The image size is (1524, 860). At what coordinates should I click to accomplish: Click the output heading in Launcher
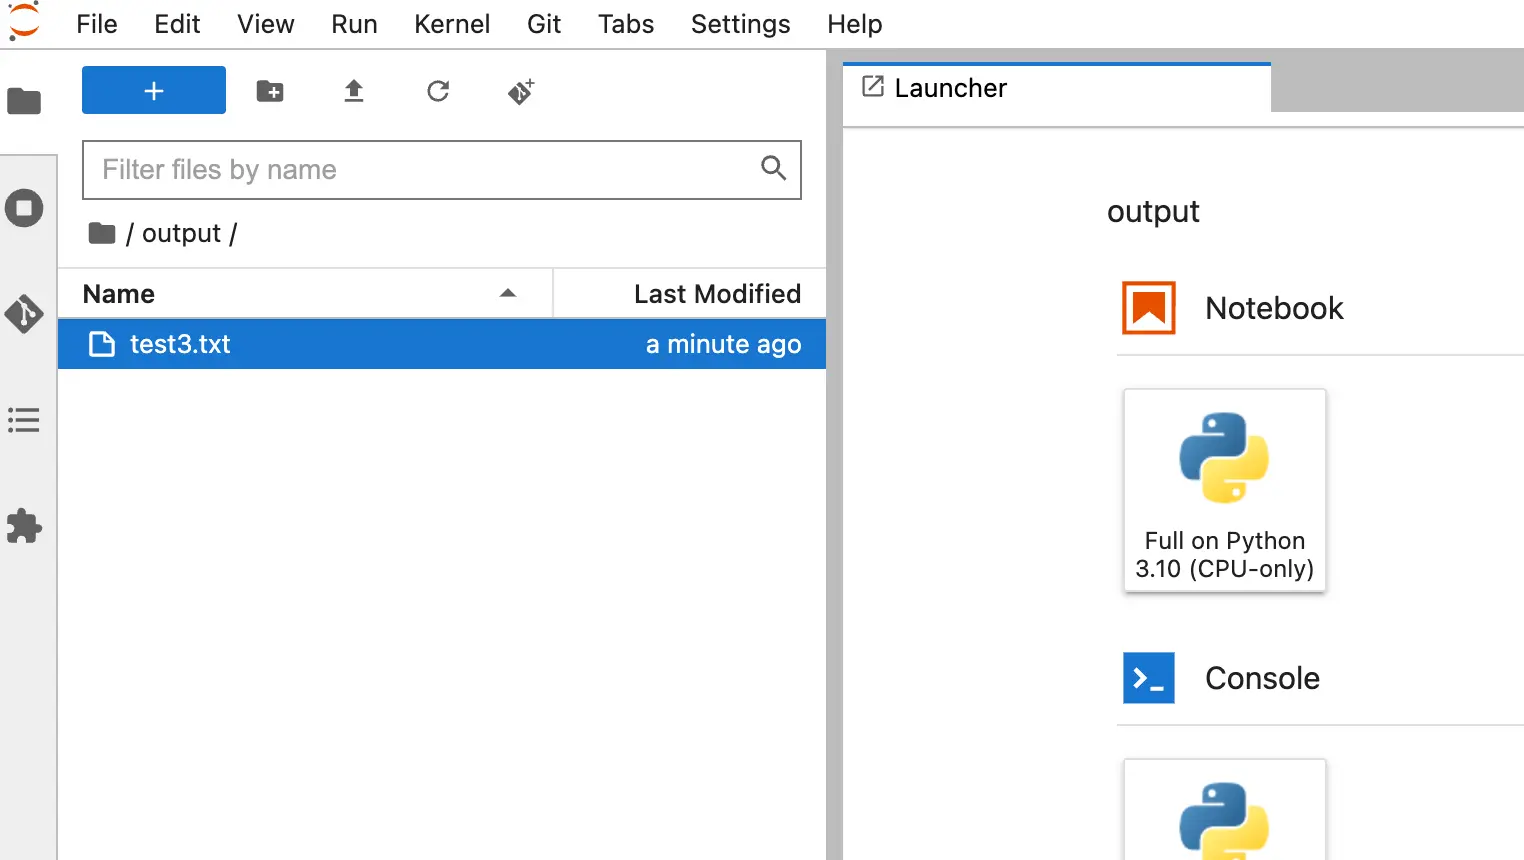point(1153,212)
